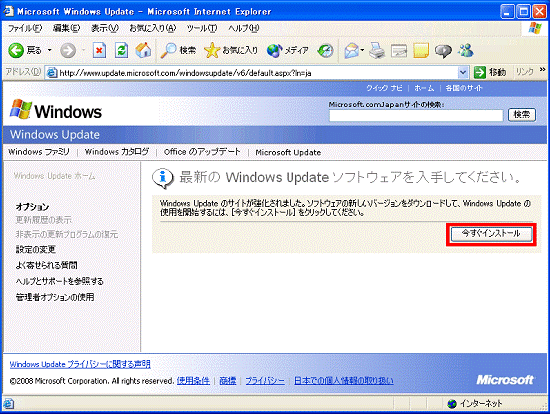Click the Microsoft.com Japan search field
This screenshot has height=414, width=550.
[416, 115]
